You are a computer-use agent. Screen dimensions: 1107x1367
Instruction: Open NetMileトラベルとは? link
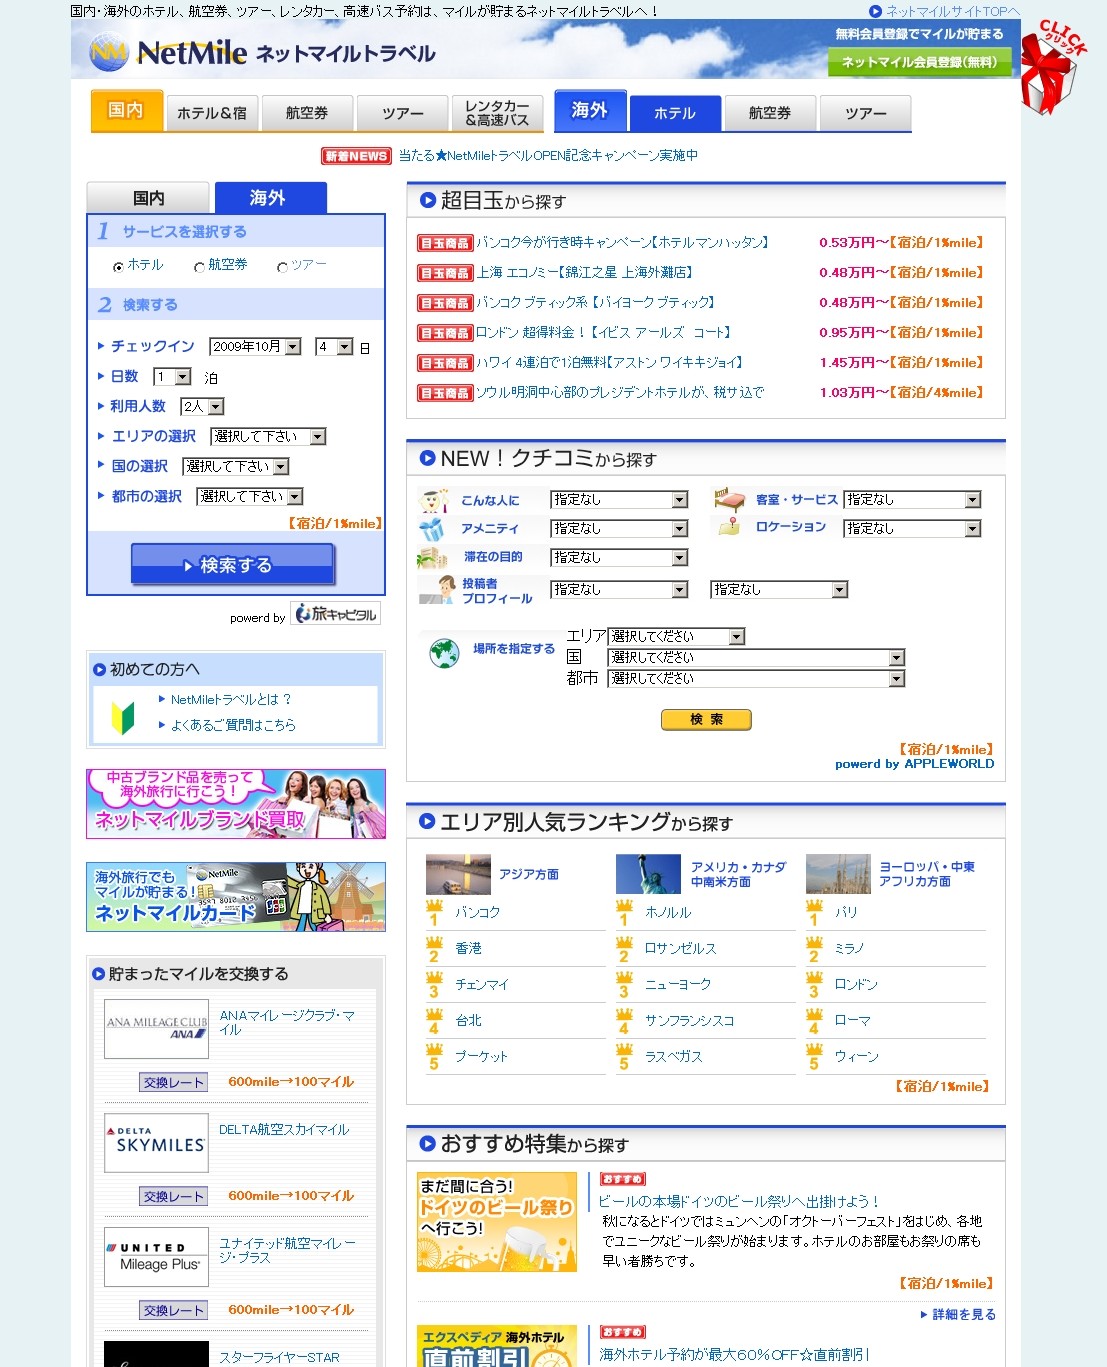tap(231, 700)
